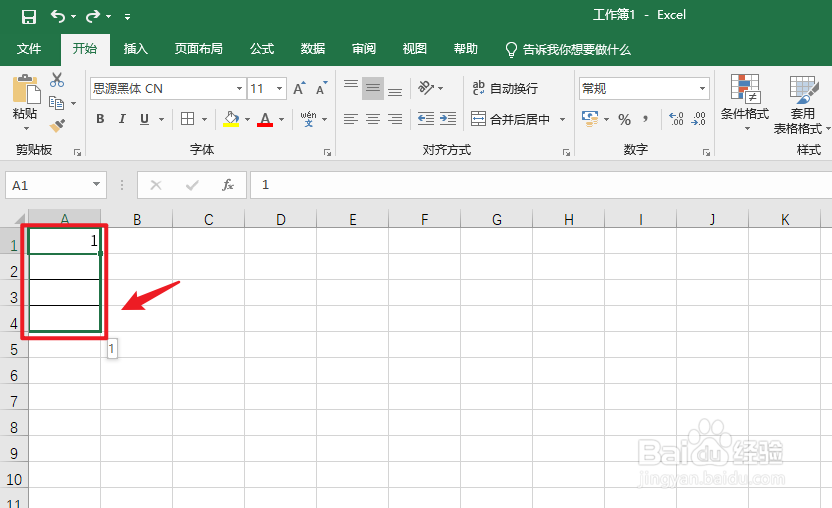The image size is (832, 508).
Task: Decrease font size with the smaller A
Action: click(322, 88)
